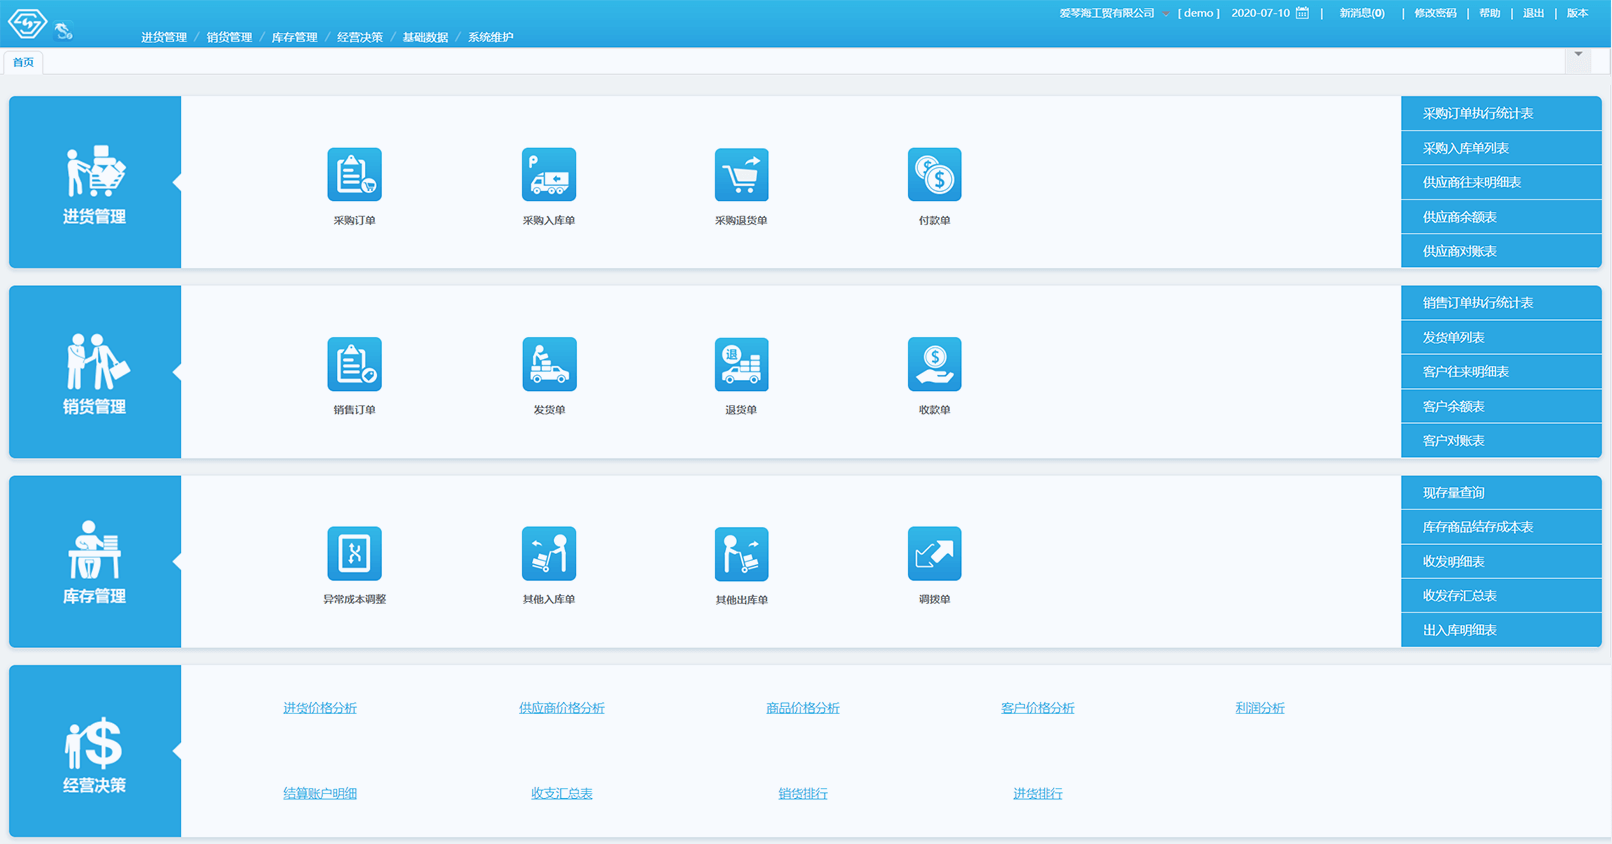Open the 系统维护 menu
This screenshot has width=1612, height=844.
(x=490, y=37)
